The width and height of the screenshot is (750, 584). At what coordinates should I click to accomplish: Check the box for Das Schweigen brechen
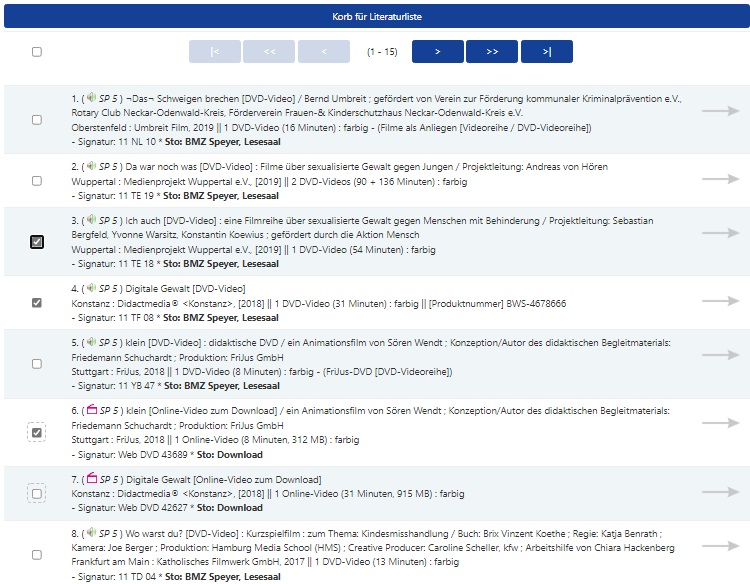pyautogui.click(x=37, y=120)
